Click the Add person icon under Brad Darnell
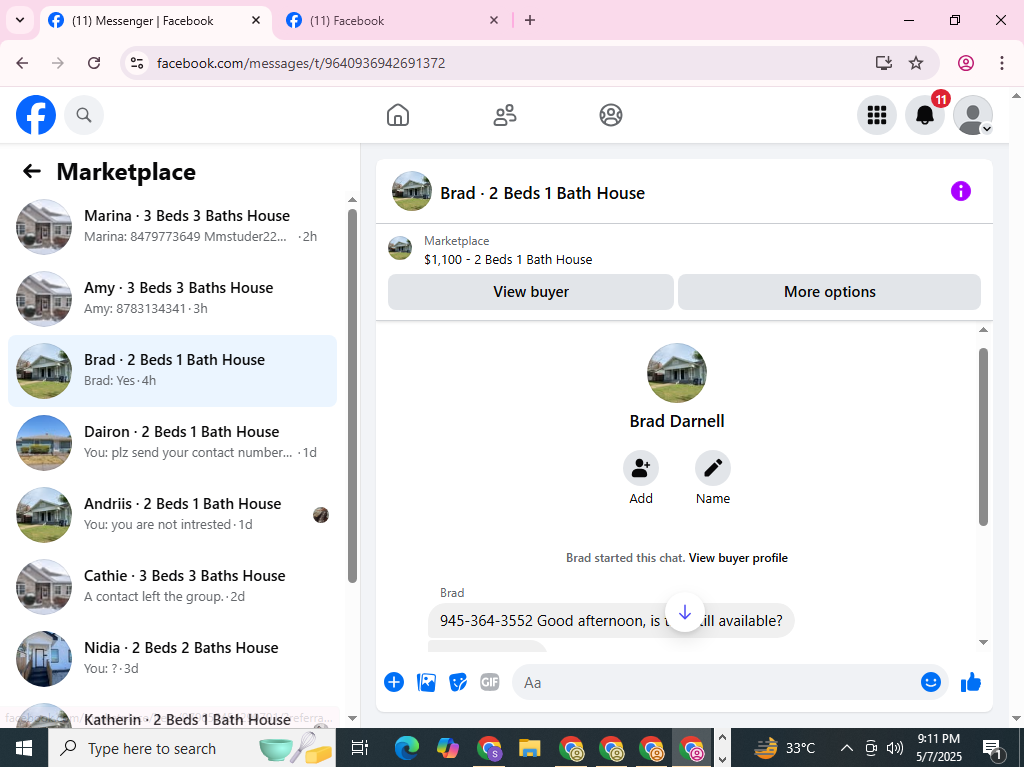 pyautogui.click(x=641, y=468)
